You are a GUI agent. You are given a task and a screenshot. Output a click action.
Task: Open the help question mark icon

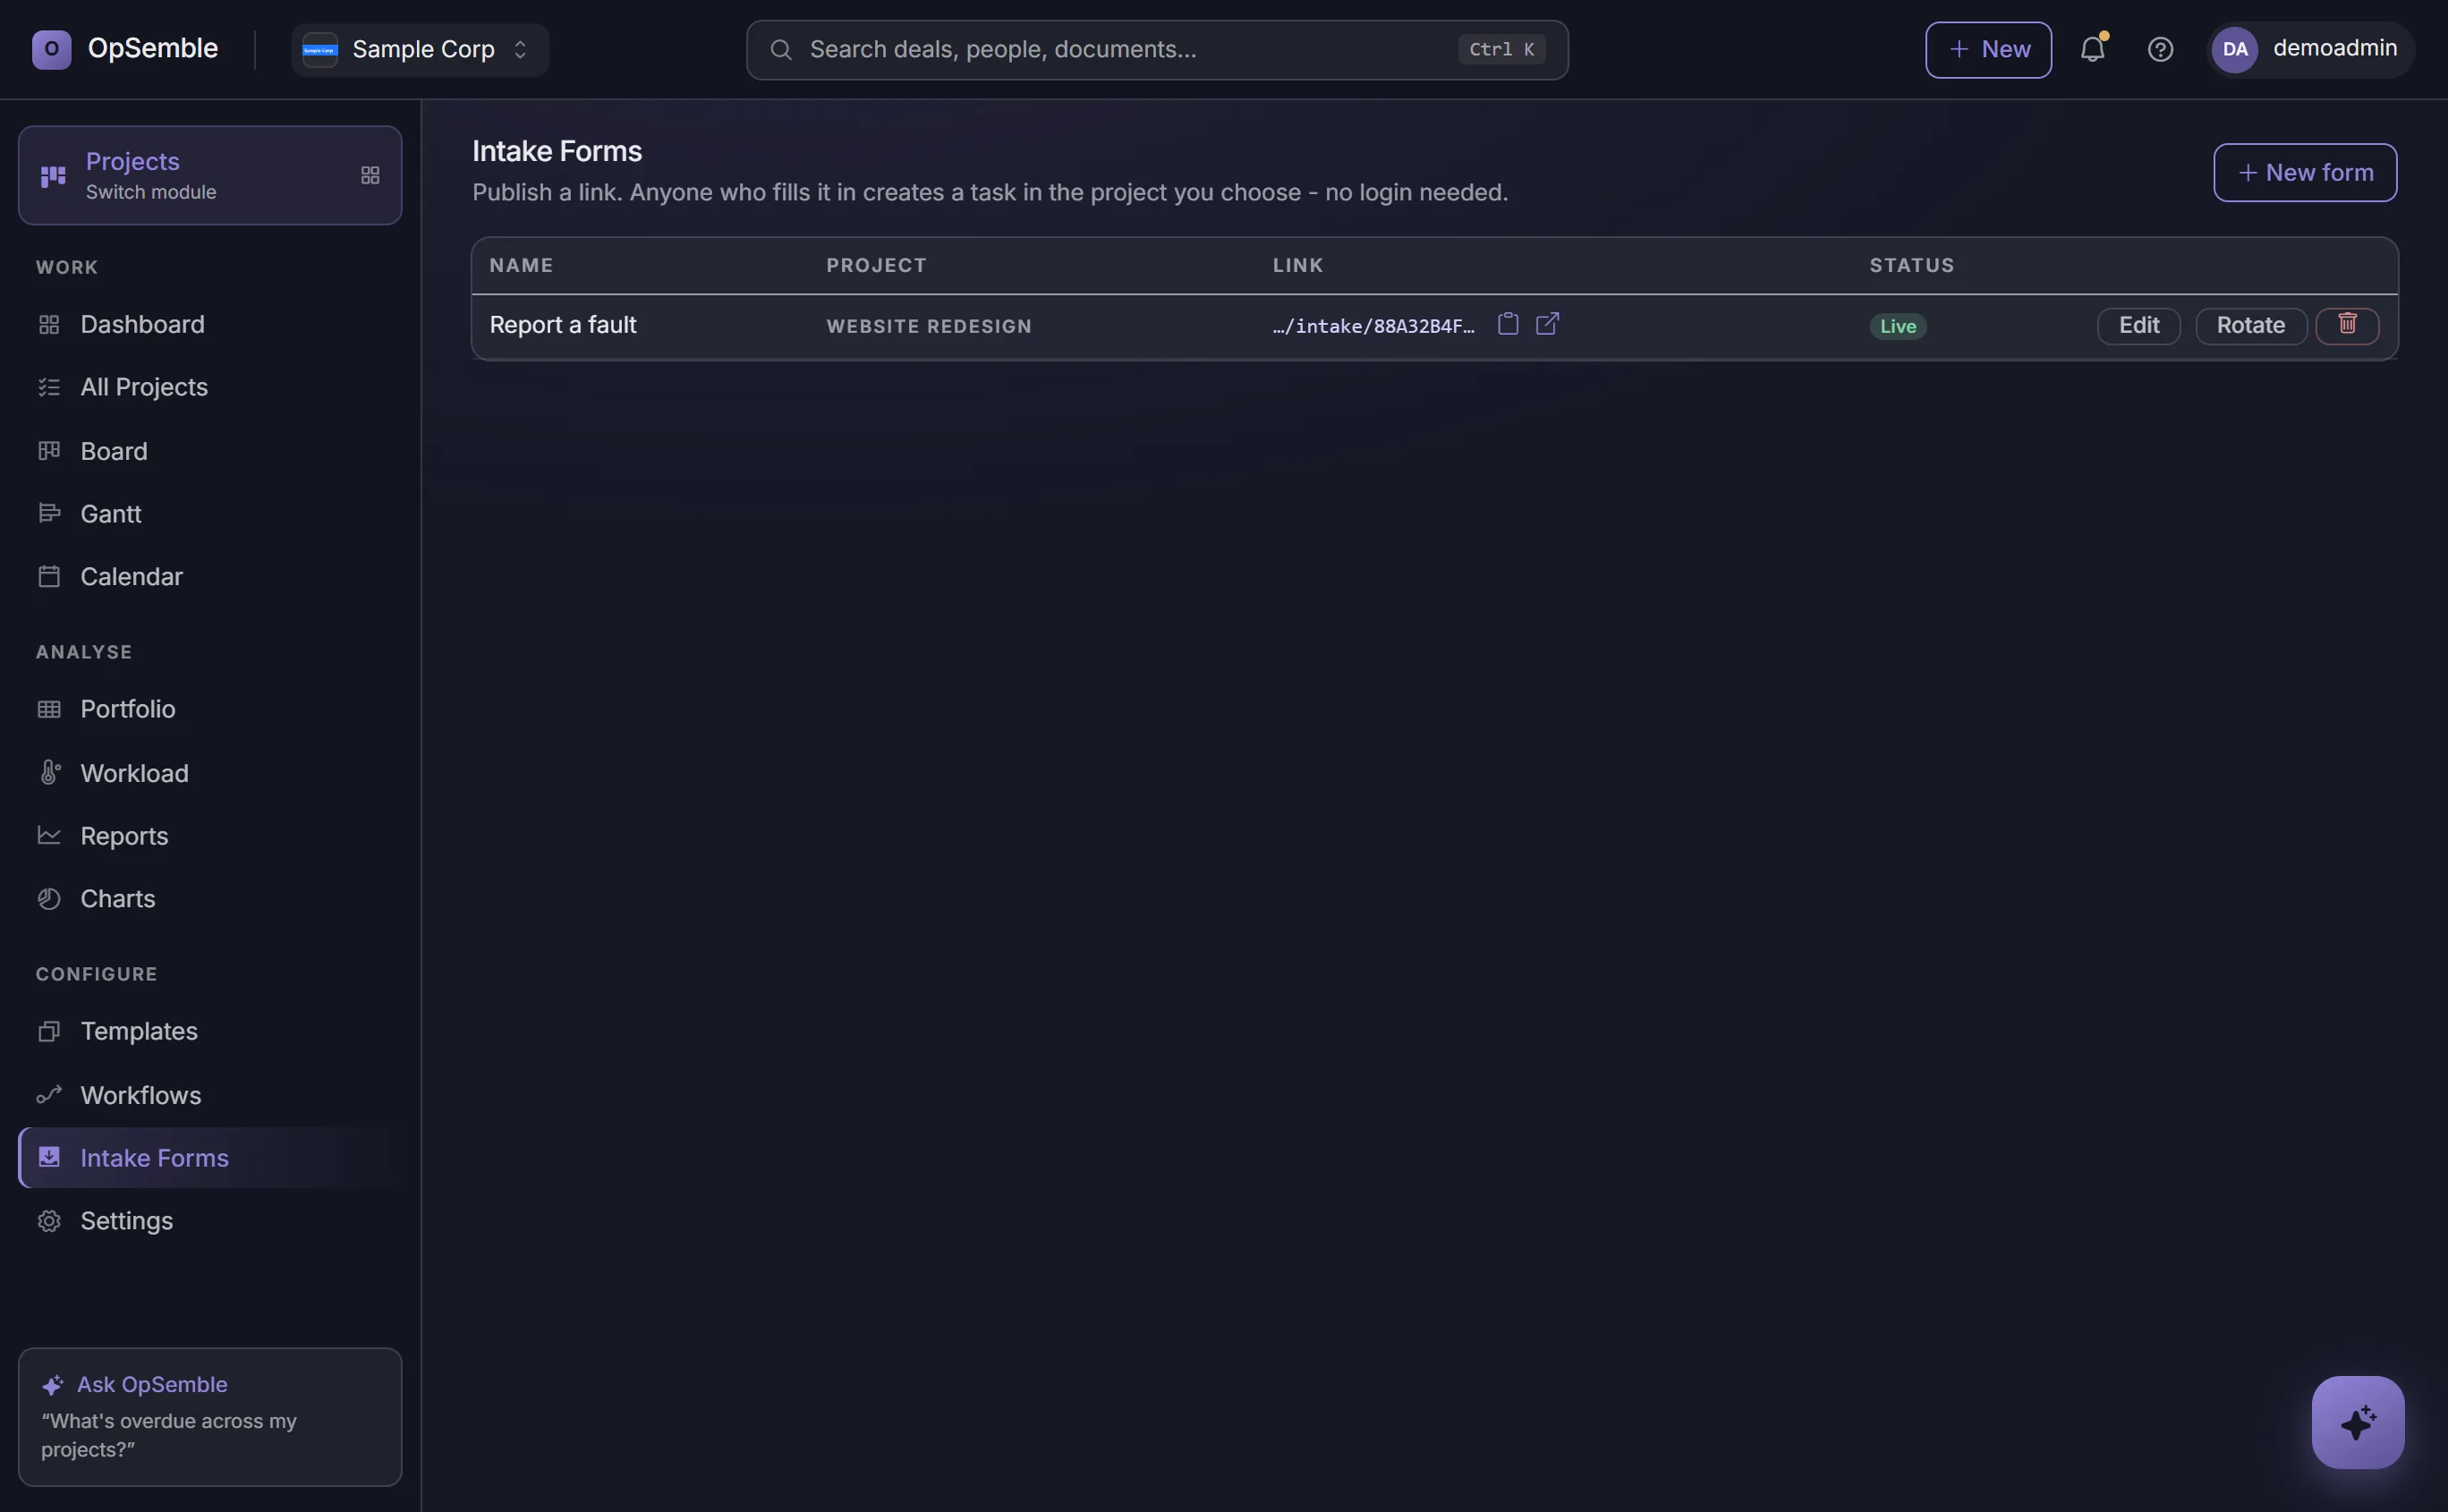coord(2160,49)
